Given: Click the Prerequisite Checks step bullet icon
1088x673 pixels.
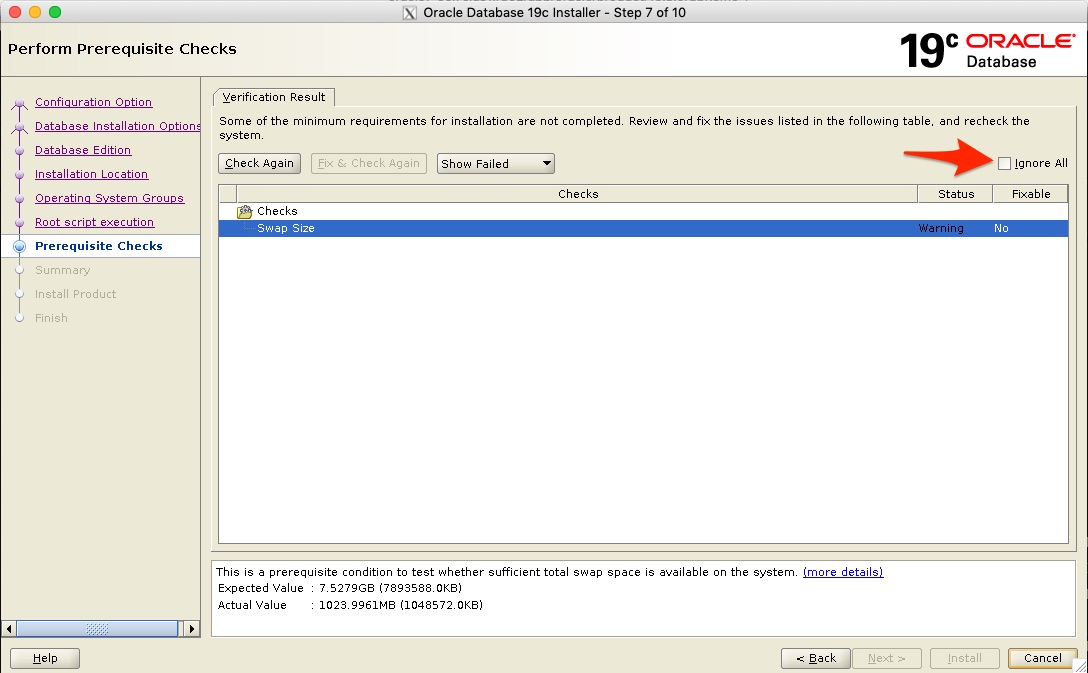Looking at the screenshot, I should [19, 246].
